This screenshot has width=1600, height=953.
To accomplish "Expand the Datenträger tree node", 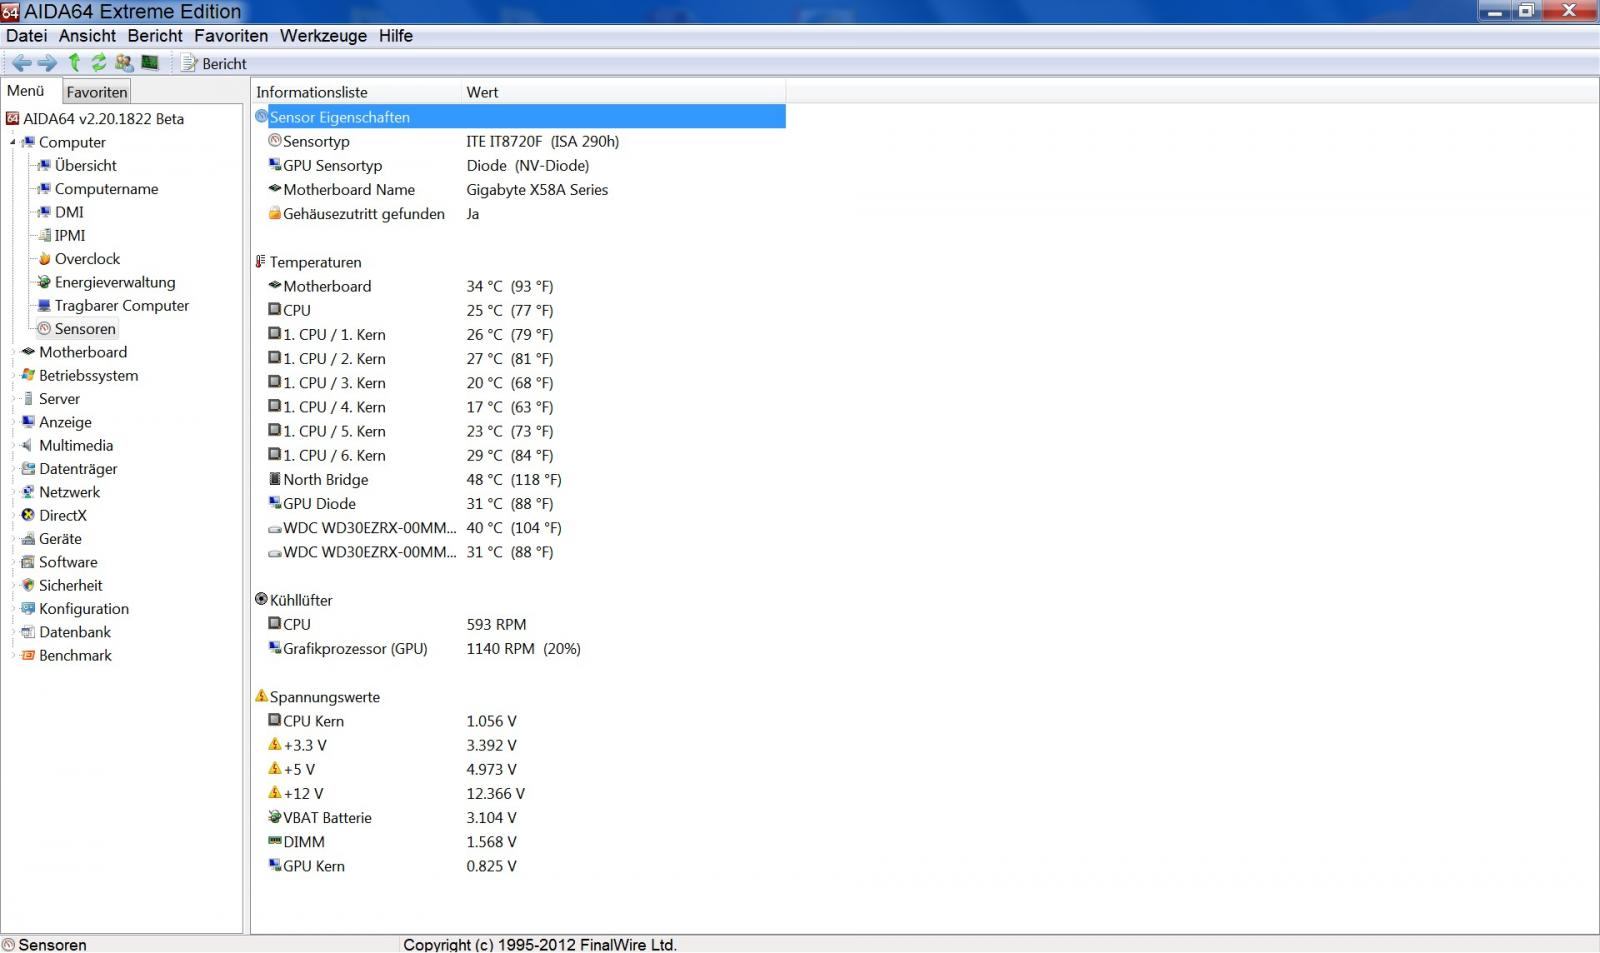I will point(13,468).
